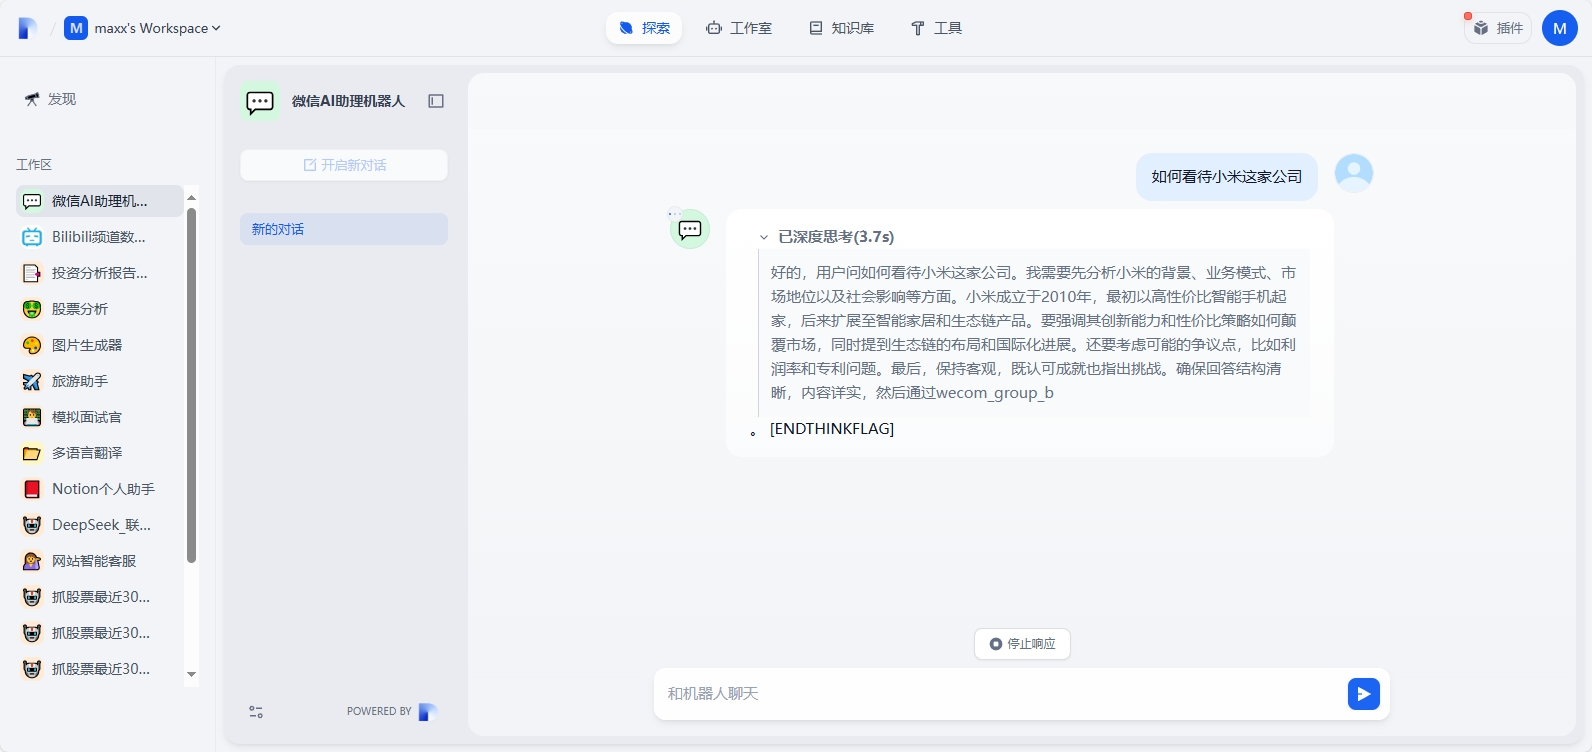Viewport: 1592px width, 752px height.
Task: Send the message with the blue arrow button
Action: (x=1364, y=694)
